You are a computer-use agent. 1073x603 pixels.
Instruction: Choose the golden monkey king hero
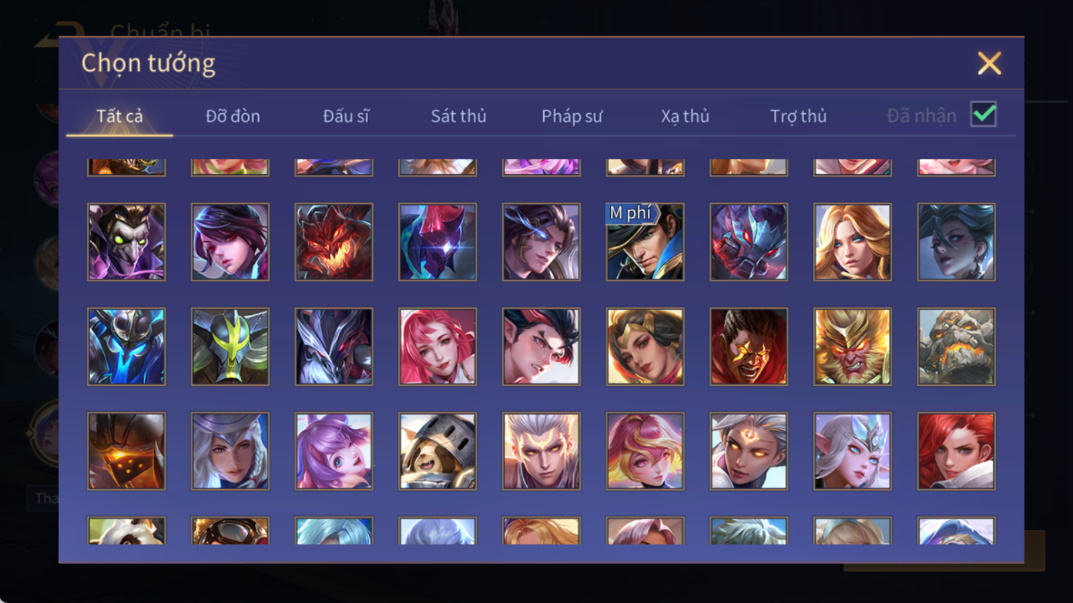pos(852,346)
